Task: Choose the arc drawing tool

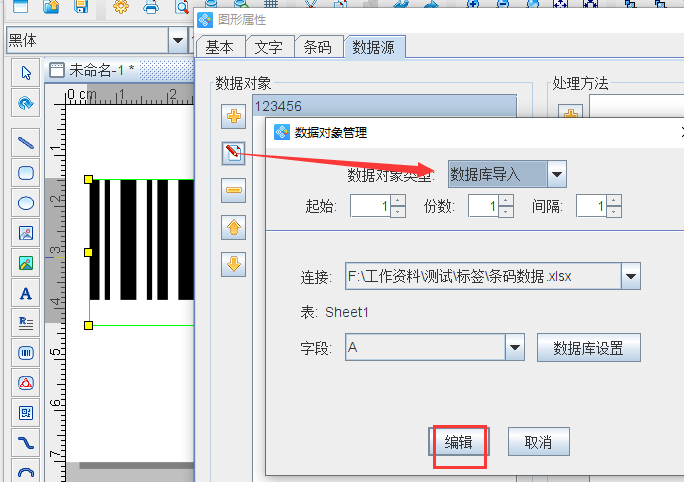Action: (26, 471)
